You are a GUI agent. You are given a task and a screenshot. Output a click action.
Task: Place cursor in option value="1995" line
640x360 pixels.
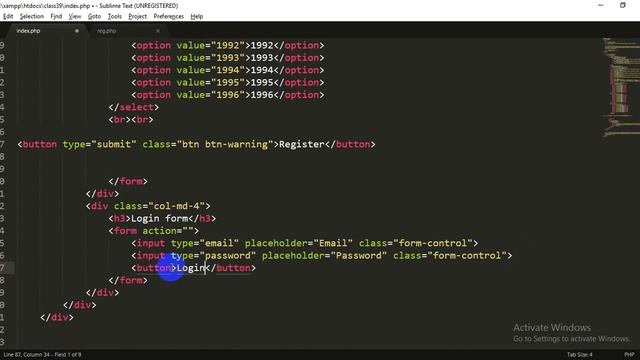coord(228,82)
